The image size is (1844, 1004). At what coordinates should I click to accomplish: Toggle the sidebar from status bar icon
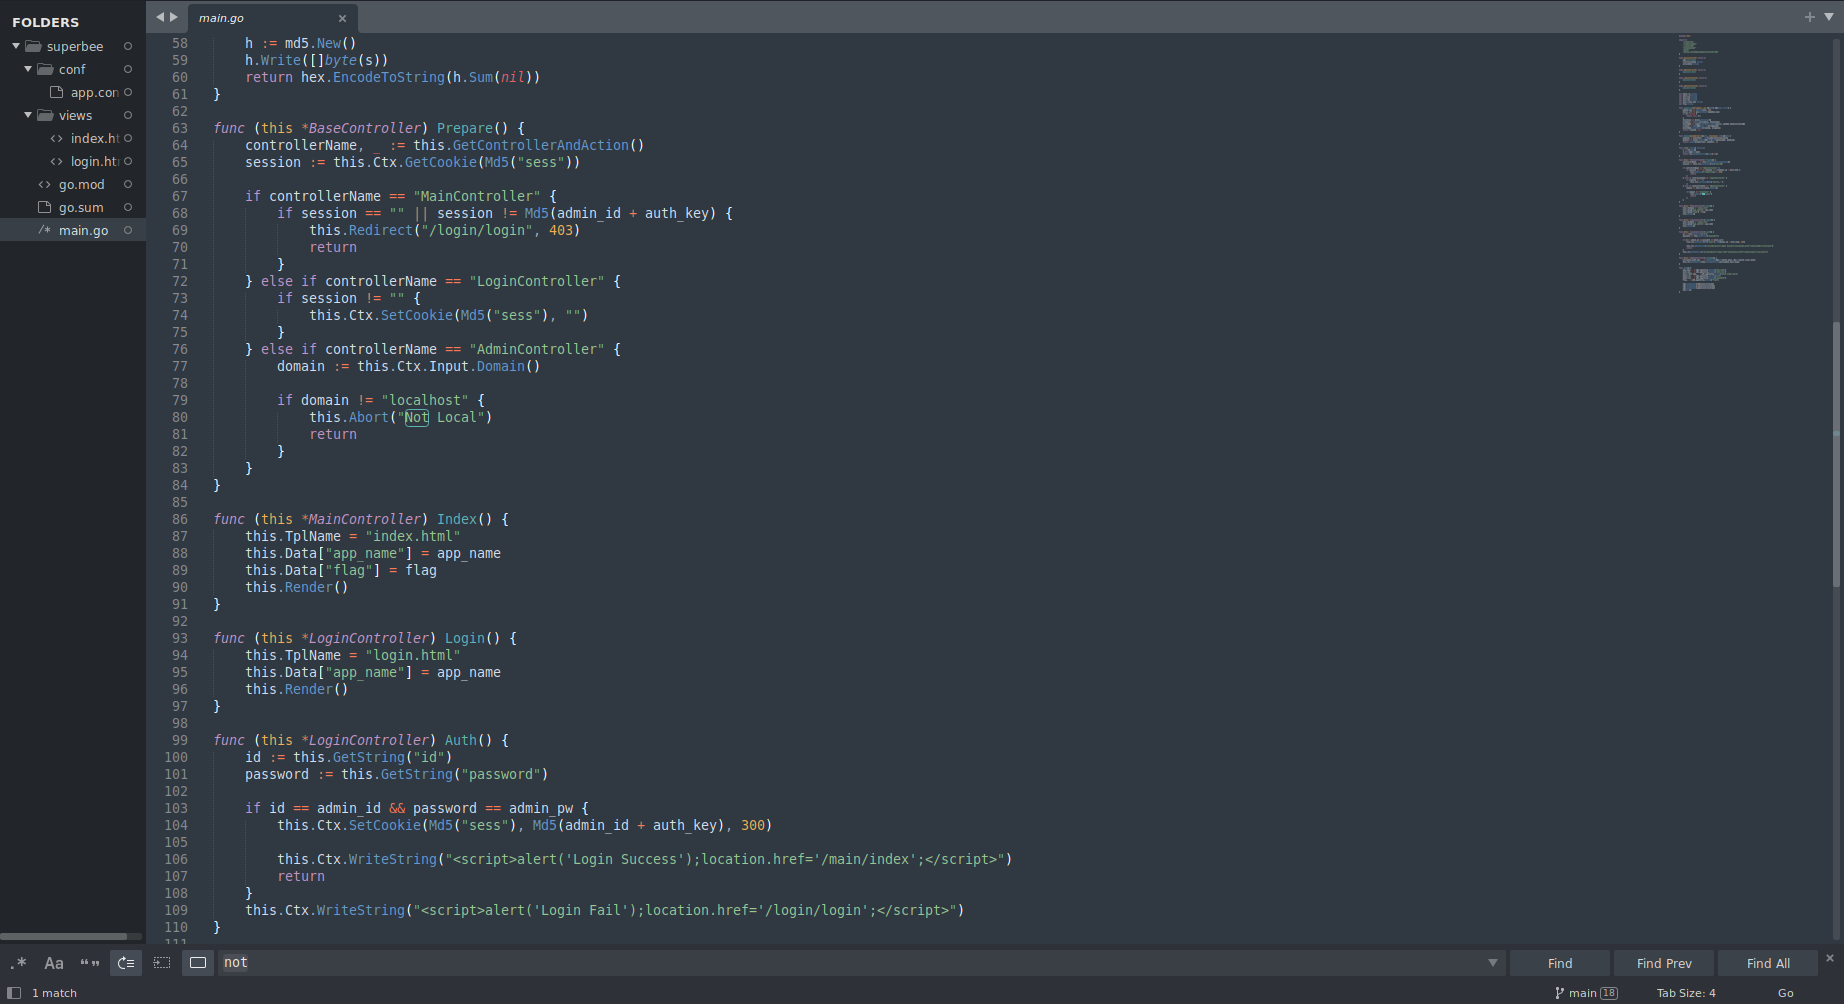click(x=14, y=993)
